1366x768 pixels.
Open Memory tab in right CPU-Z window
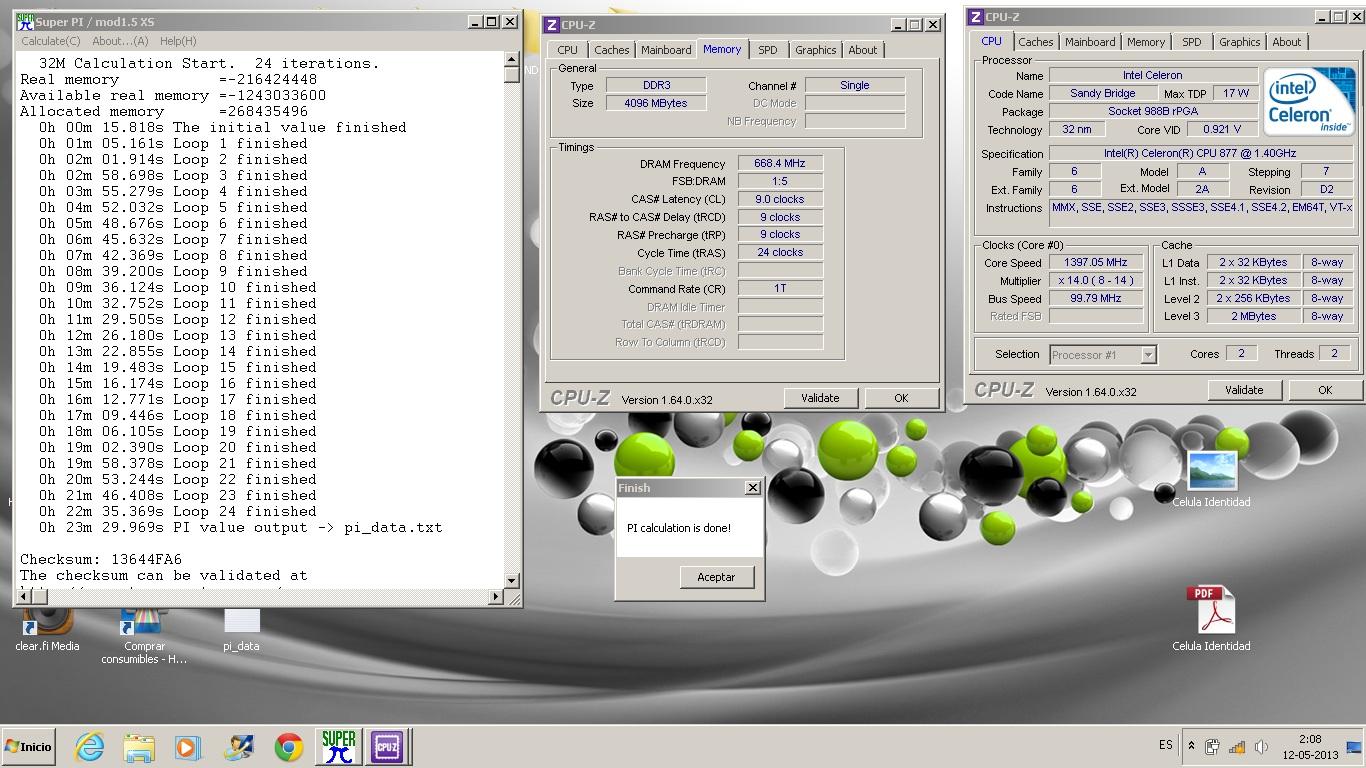pyautogui.click(x=1146, y=42)
